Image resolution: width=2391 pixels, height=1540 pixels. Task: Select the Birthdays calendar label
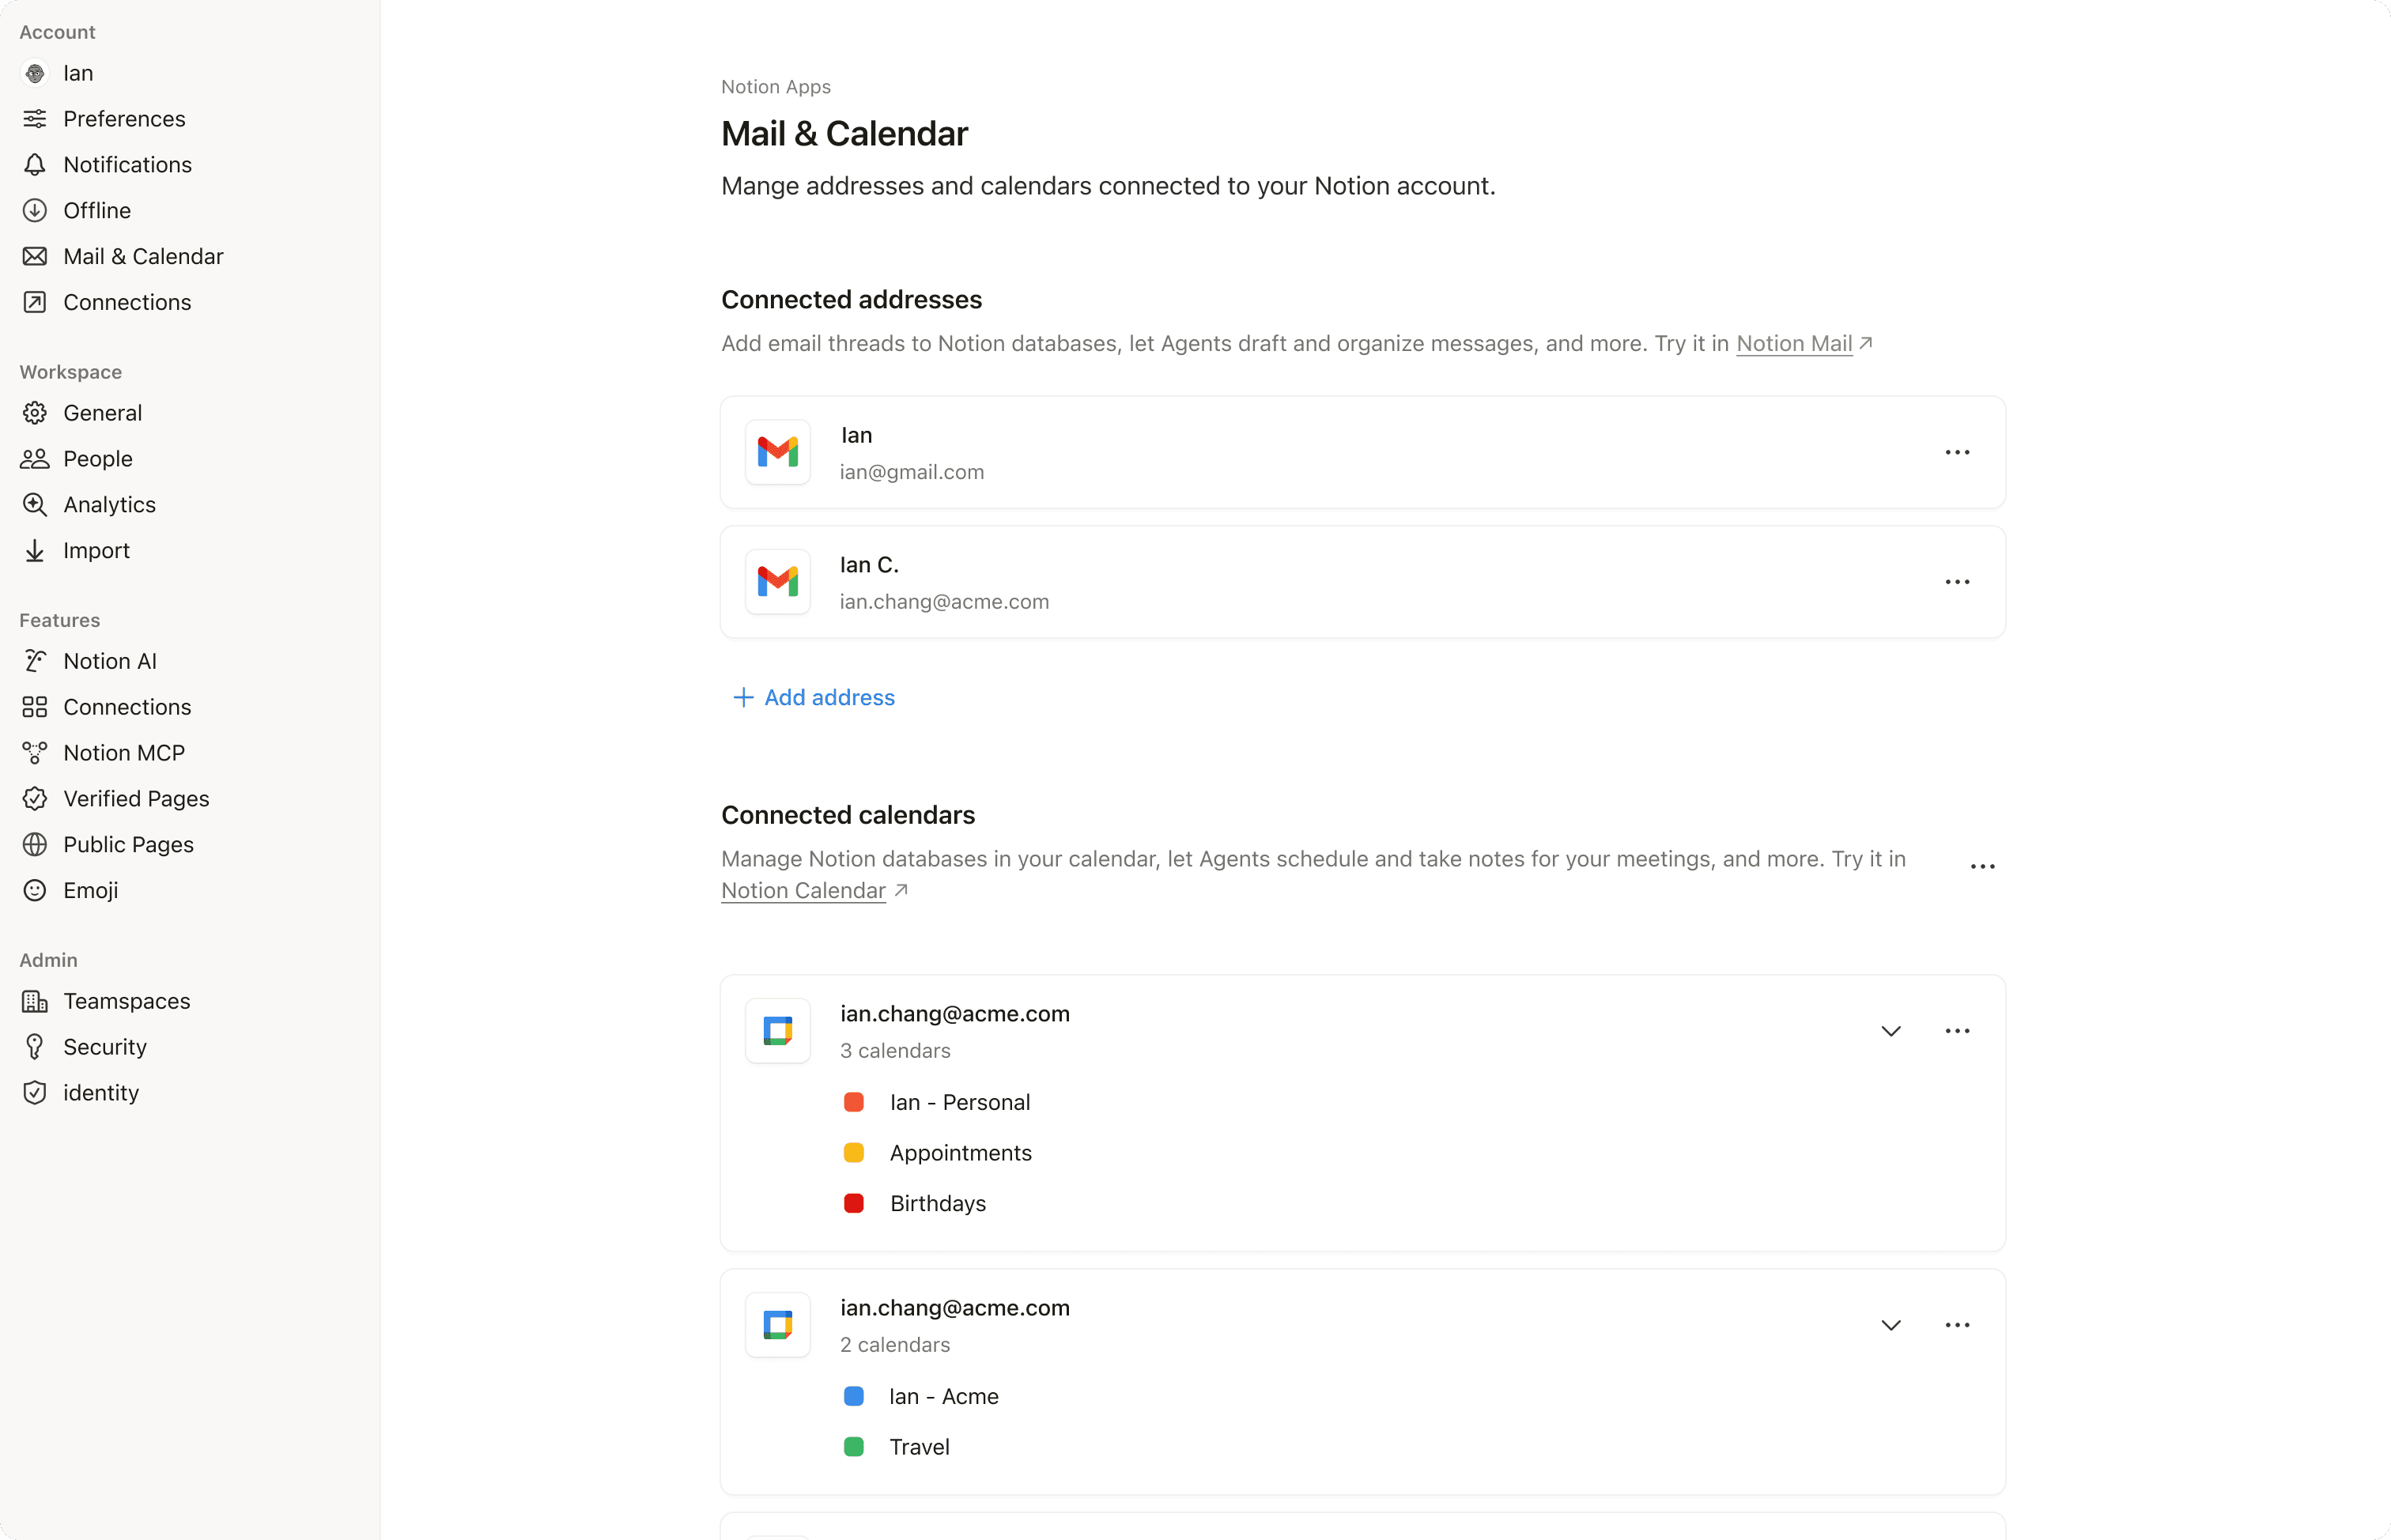pyautogui.click(x=938, y=1204)
